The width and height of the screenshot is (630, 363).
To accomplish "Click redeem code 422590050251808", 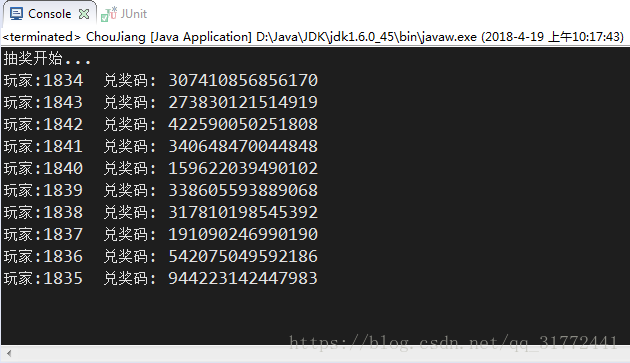I will click(x=243, y=124).
